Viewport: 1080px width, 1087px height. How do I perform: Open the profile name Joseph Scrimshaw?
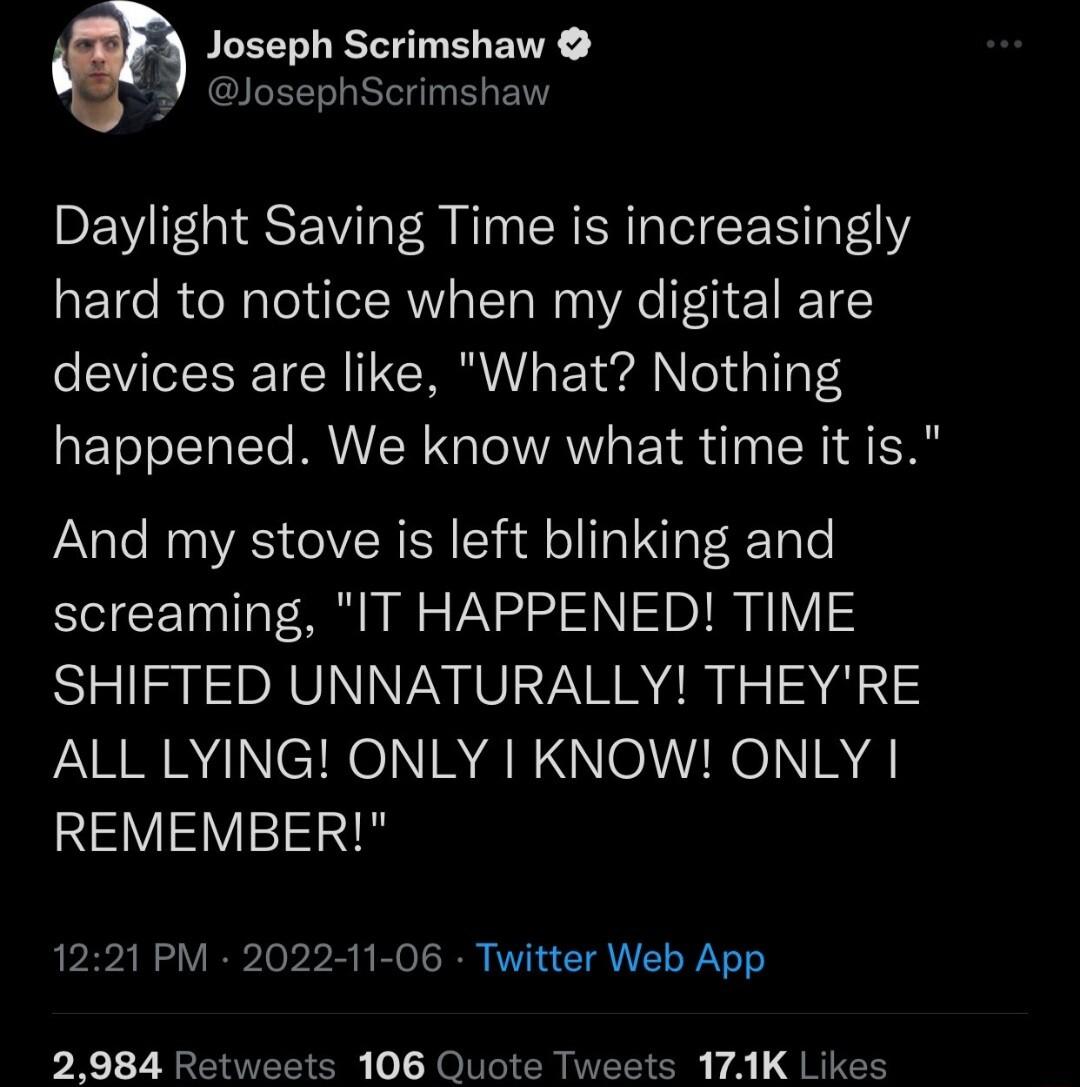(x=375, y=43)
